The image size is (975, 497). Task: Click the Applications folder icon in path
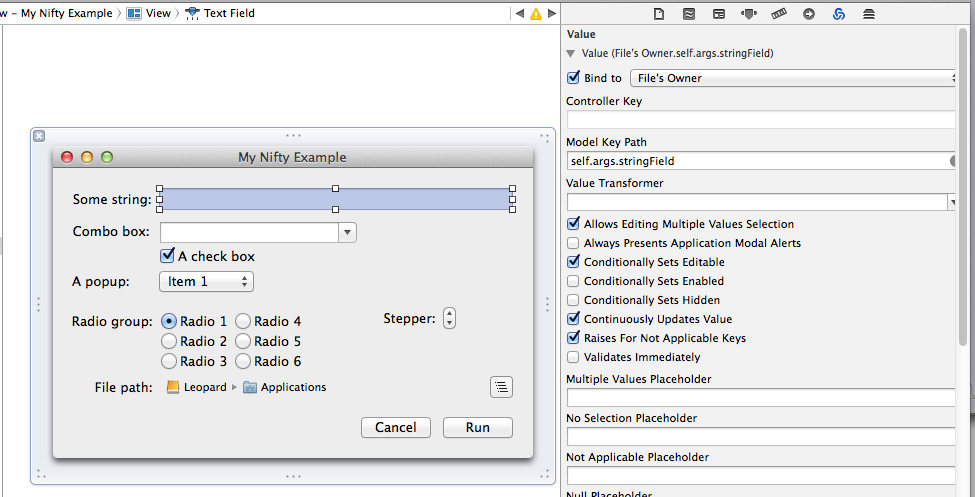250,387
